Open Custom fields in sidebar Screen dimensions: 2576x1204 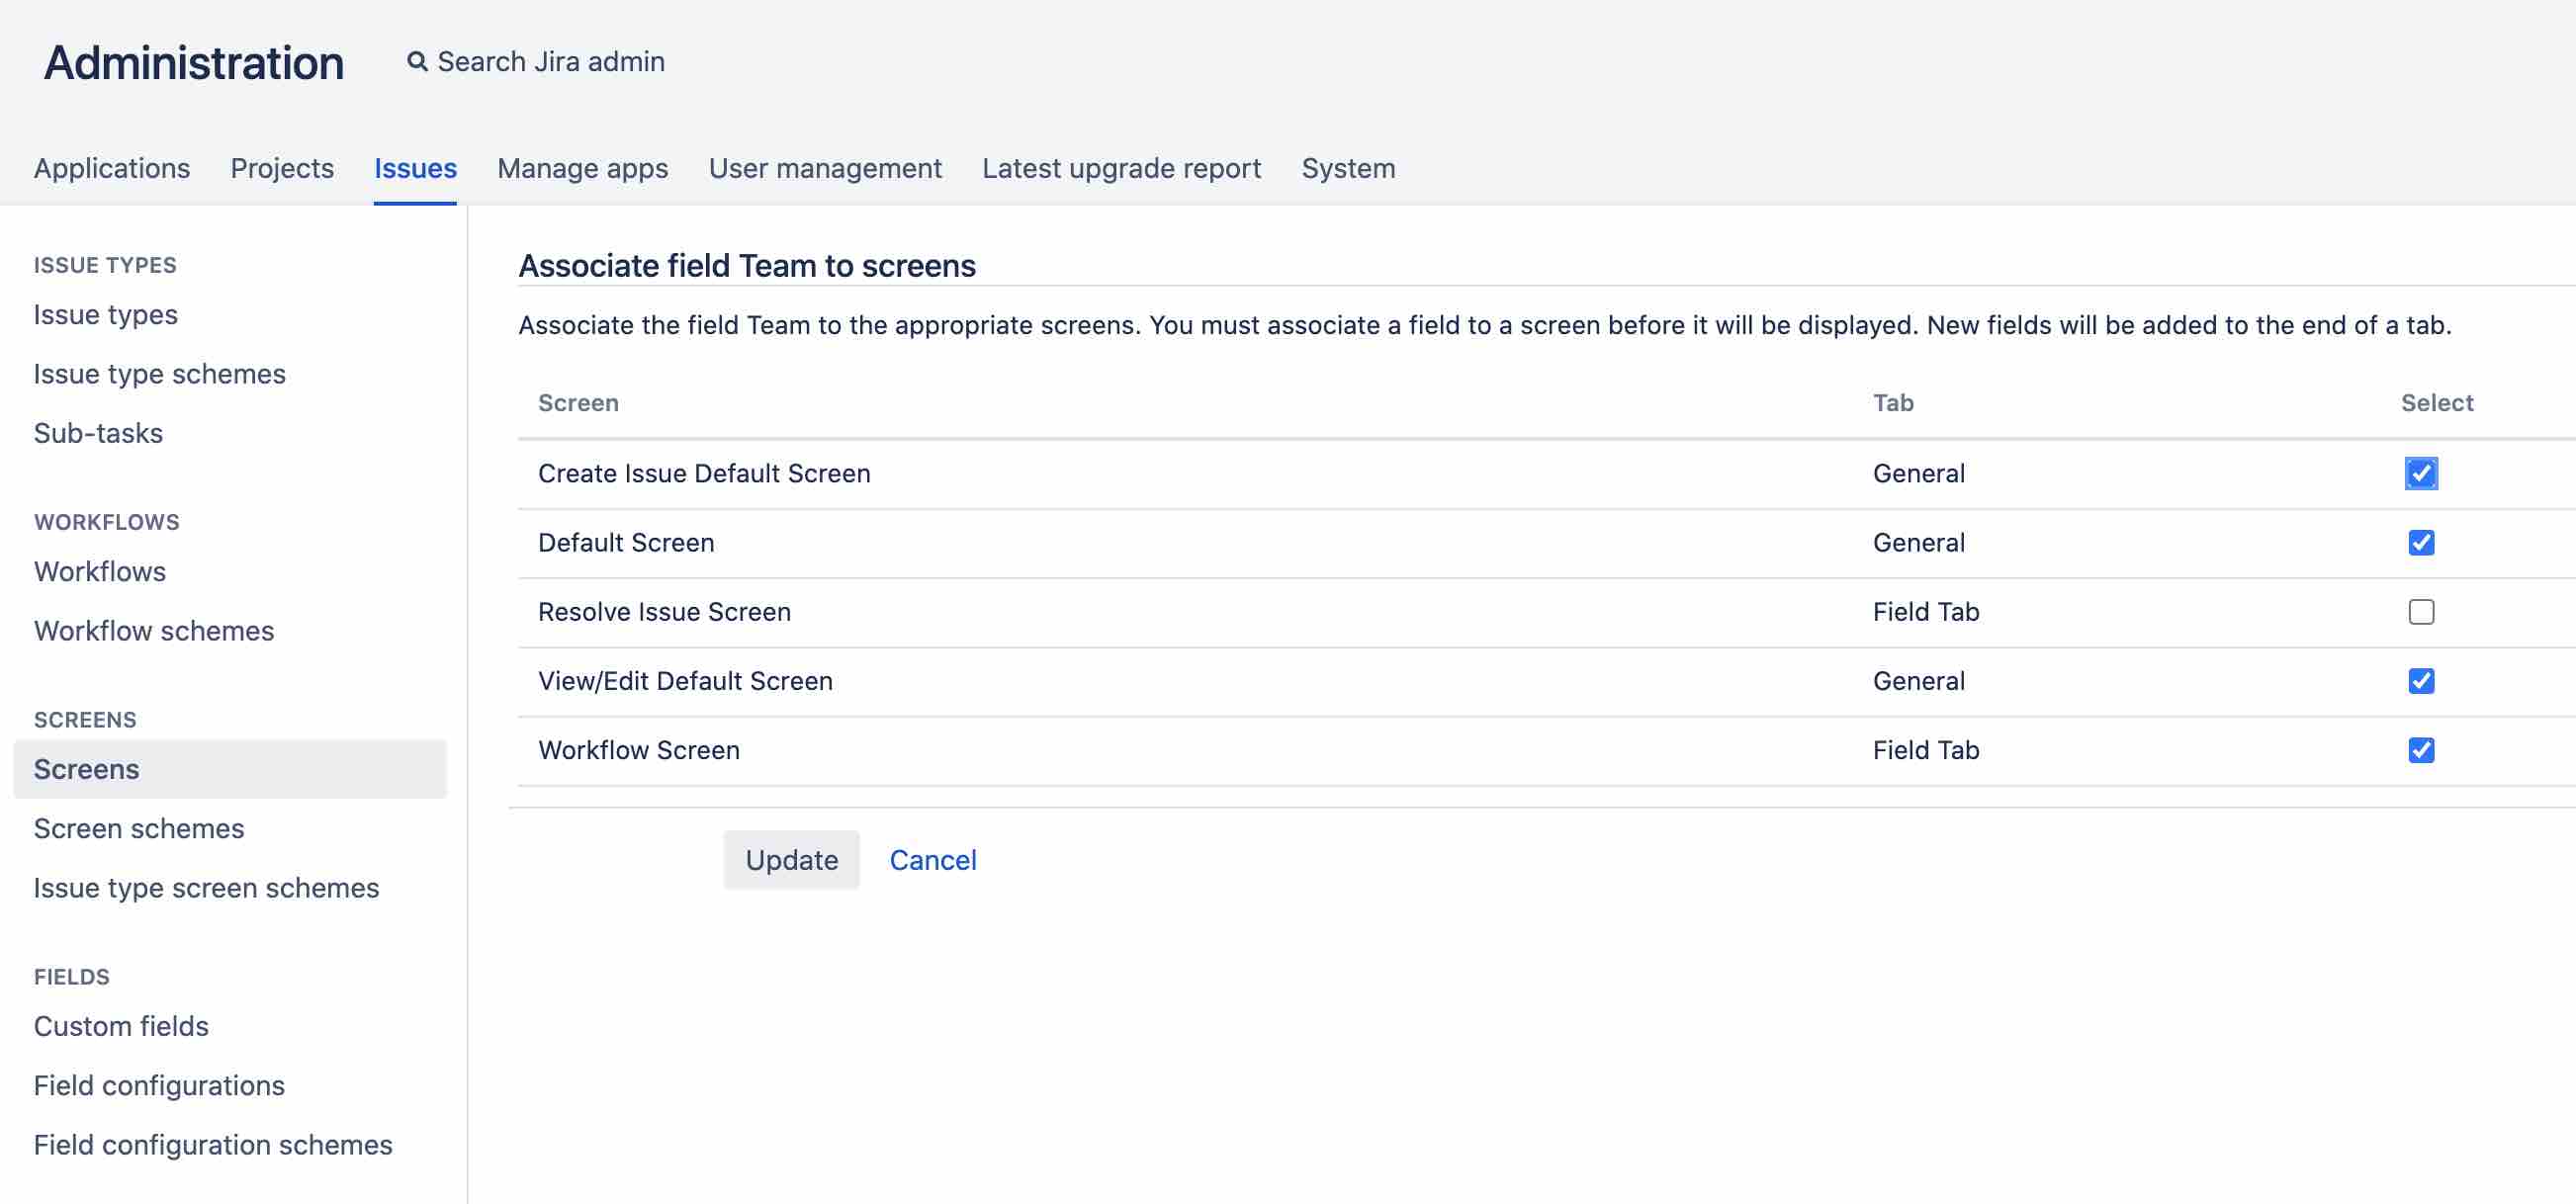point(121,1025)
